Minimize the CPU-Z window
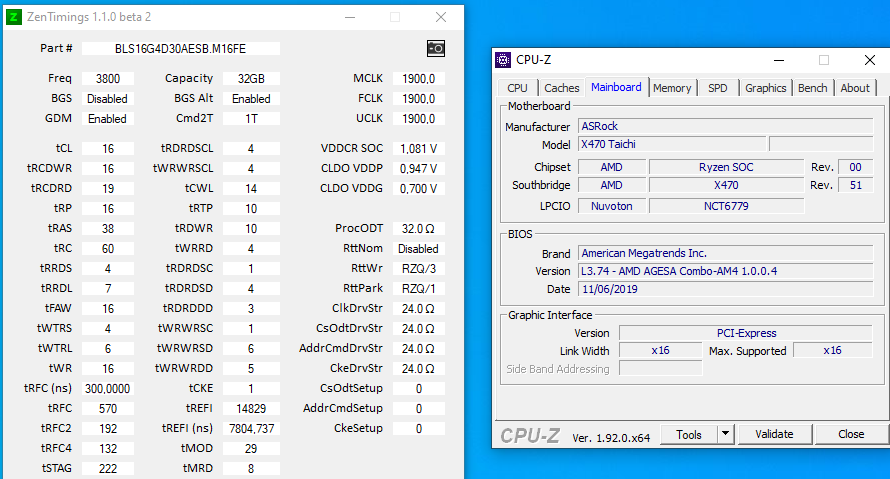 coord(779,60)
